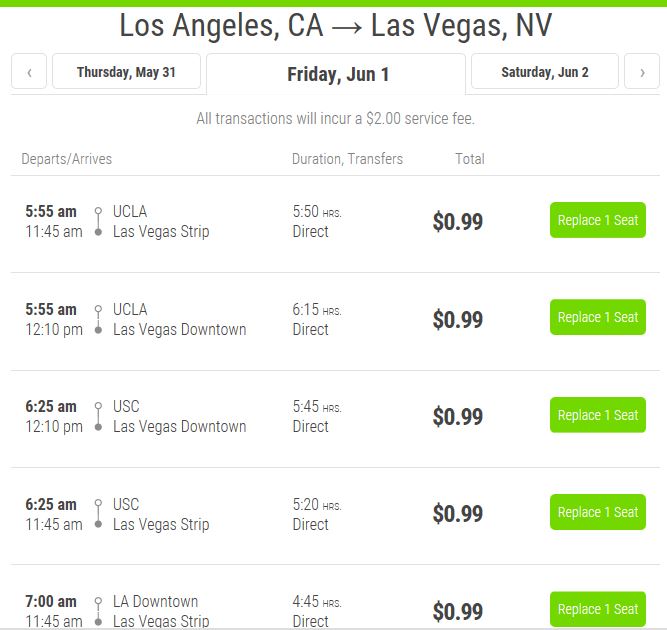Click the Los Angeles to Las Vegas heading

coord(335,25)
